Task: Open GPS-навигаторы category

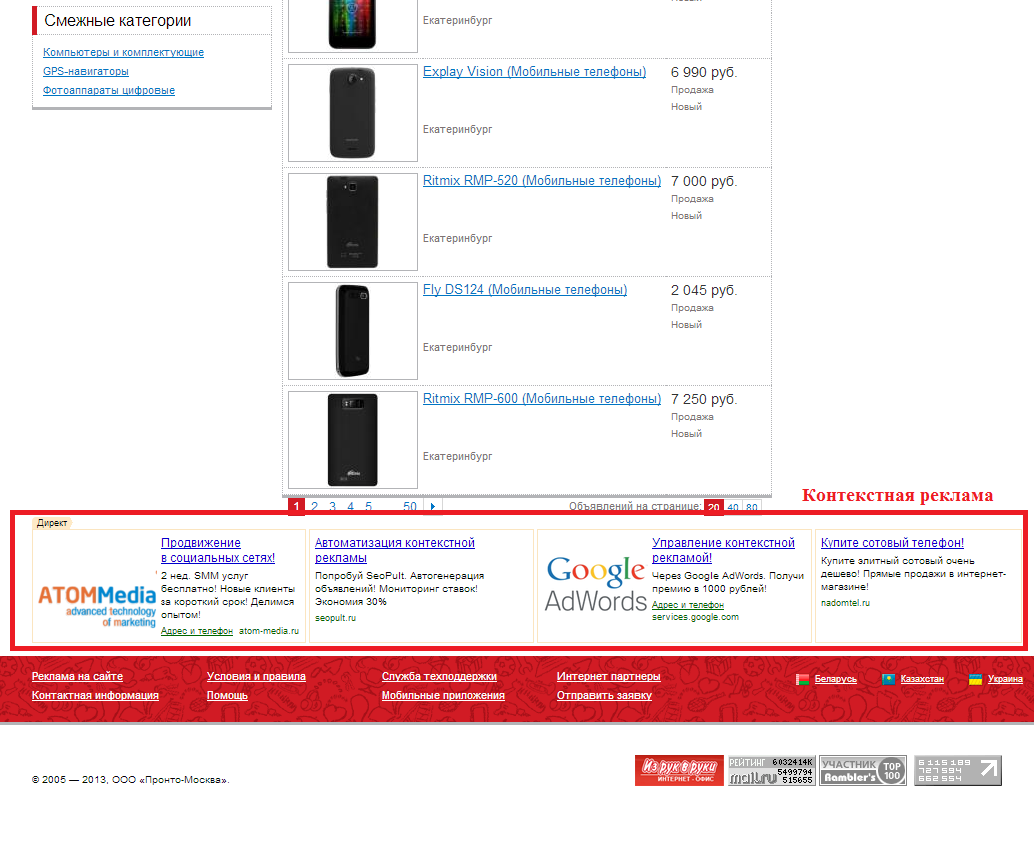Action: point(86,71)
